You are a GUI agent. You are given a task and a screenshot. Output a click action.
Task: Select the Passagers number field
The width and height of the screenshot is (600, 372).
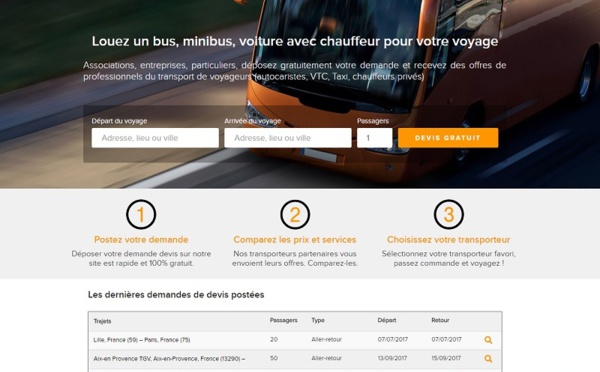(375, 138)
